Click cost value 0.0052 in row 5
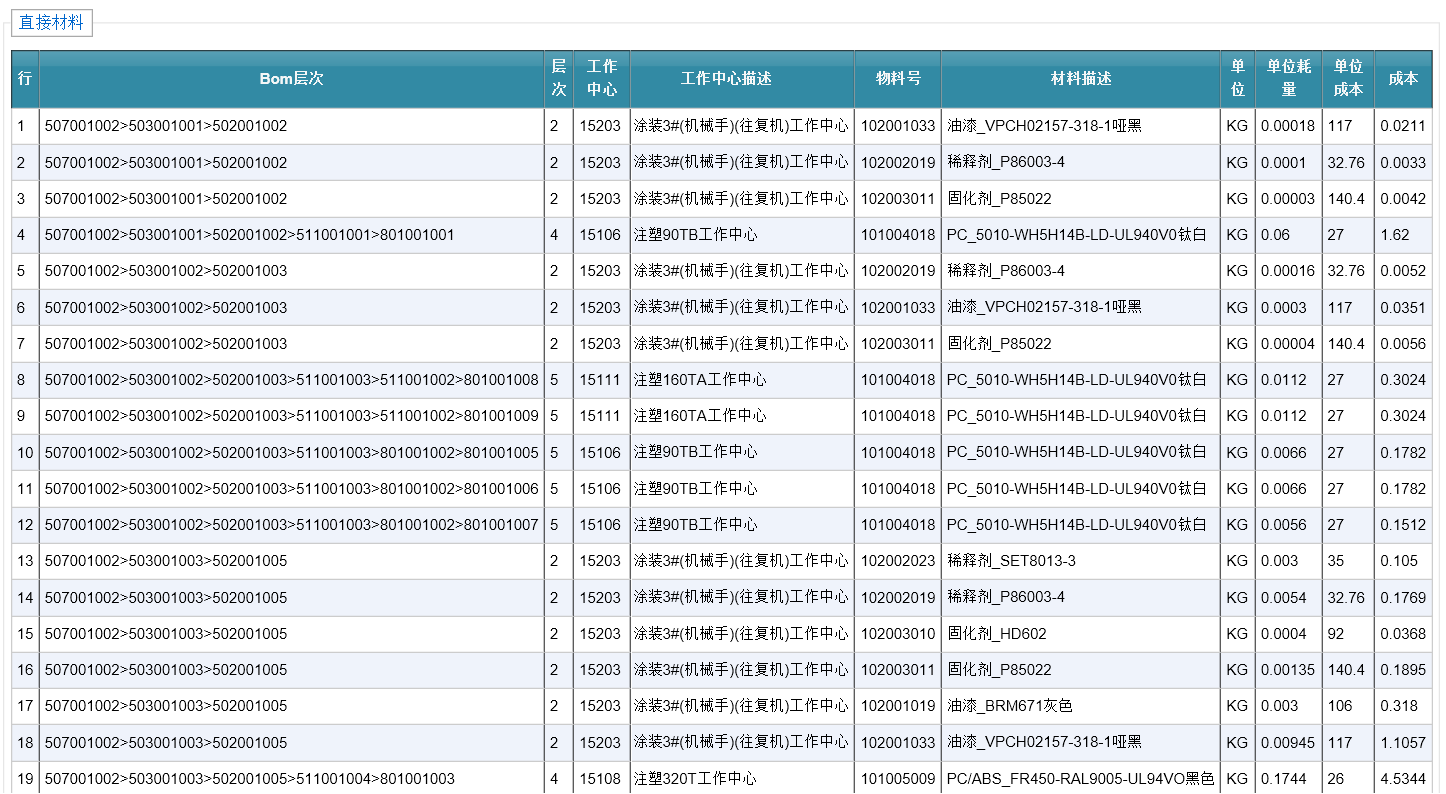The width and height of the screenshot is (1446, 794). pyautogui.click(x=1403, y=271)
